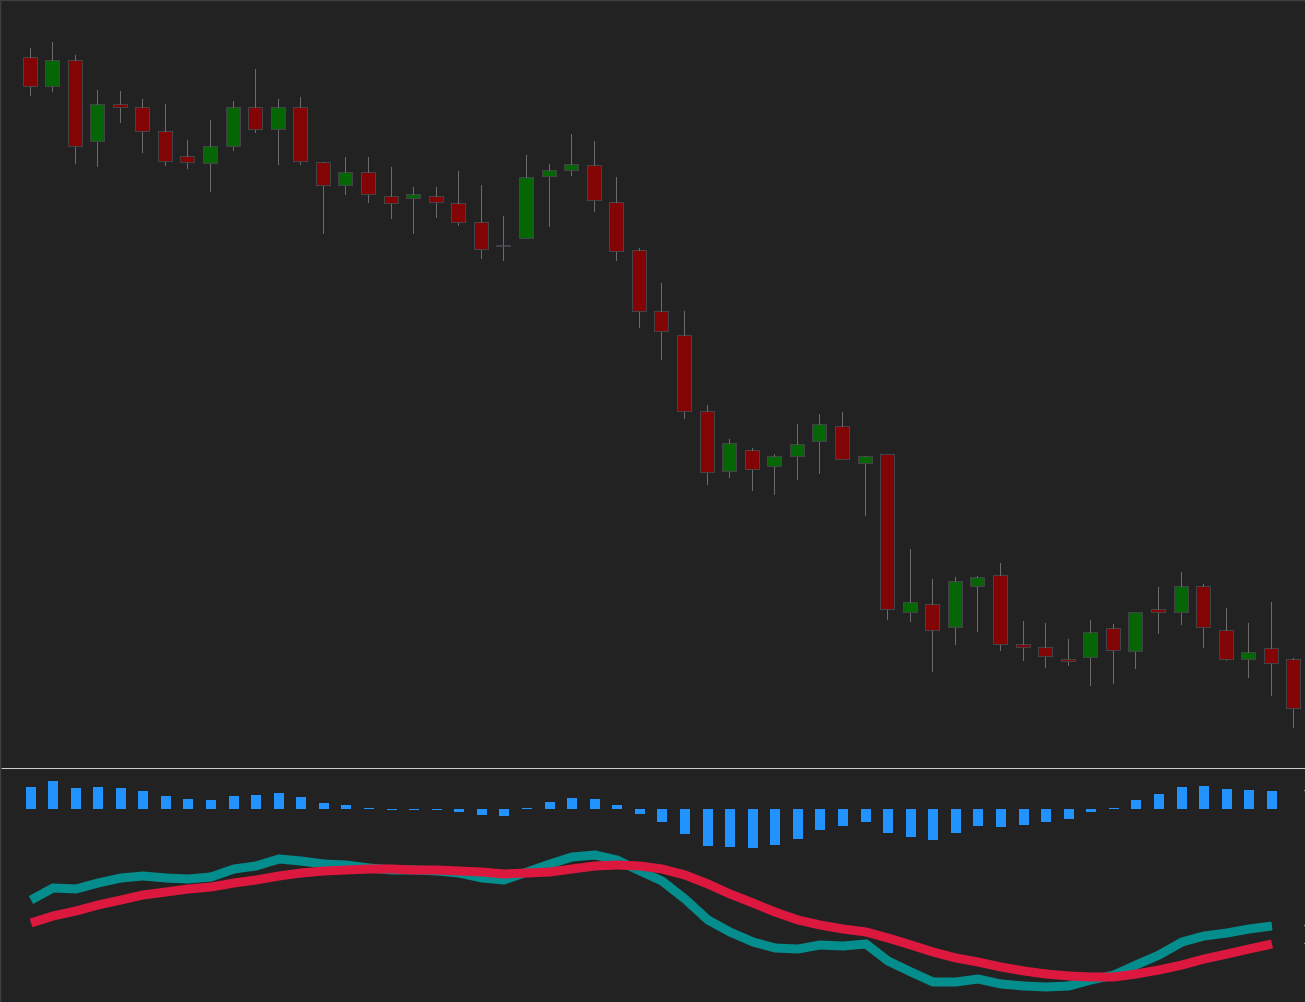Click the left starting point of the teal line
The width and height of the screenshot is (1305, 1002).
tap(34, 898)
